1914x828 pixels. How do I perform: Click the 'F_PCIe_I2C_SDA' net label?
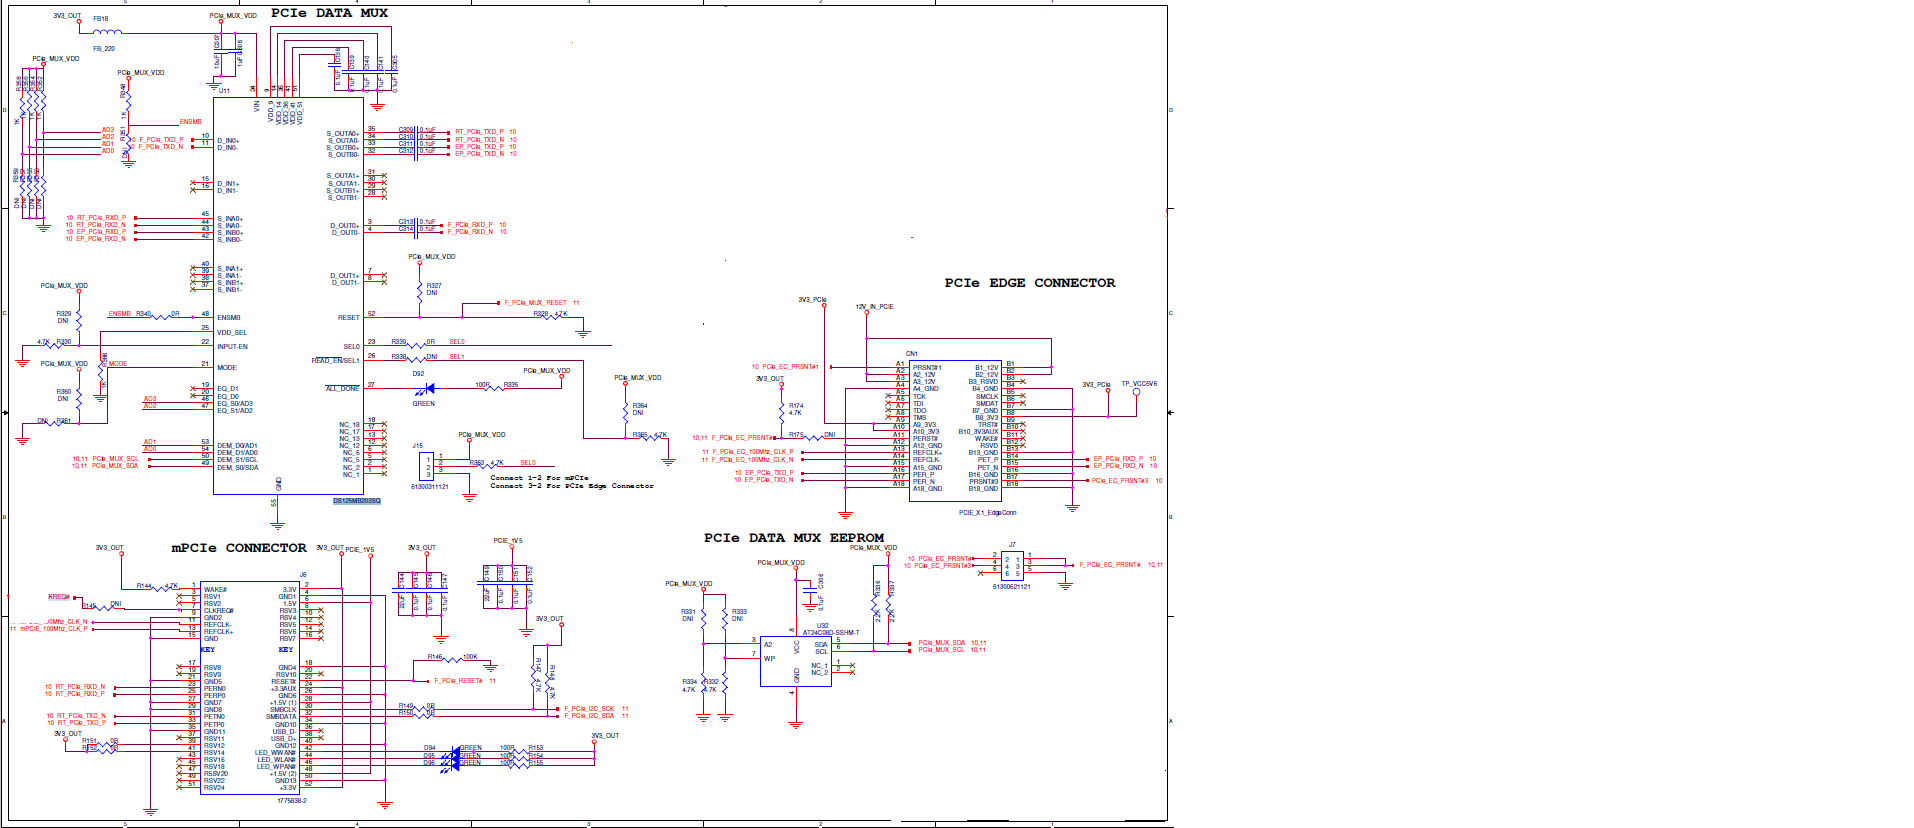tap(589, 716)
